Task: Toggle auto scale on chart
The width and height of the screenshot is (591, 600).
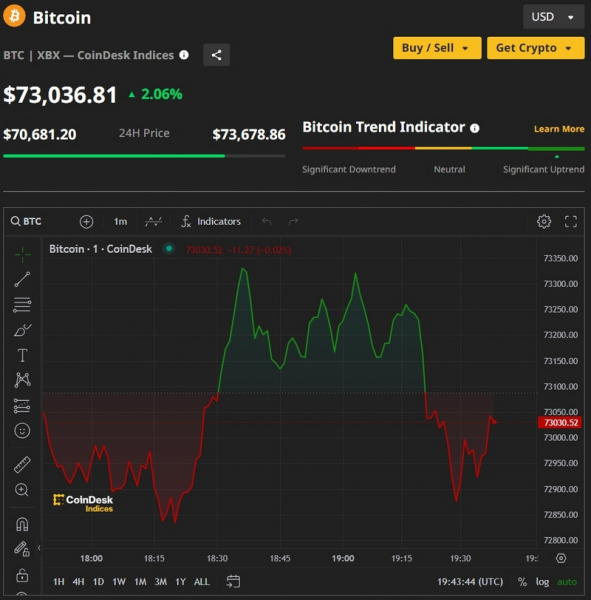Action: point(567,582)
